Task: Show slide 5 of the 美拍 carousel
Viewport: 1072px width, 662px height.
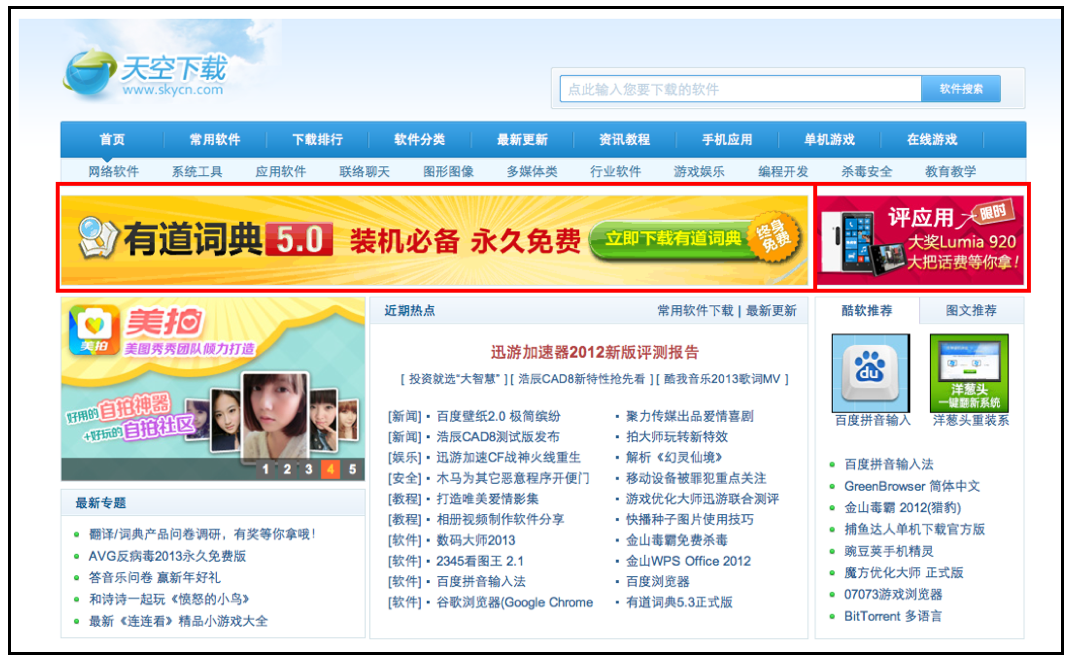Action: 352,469
